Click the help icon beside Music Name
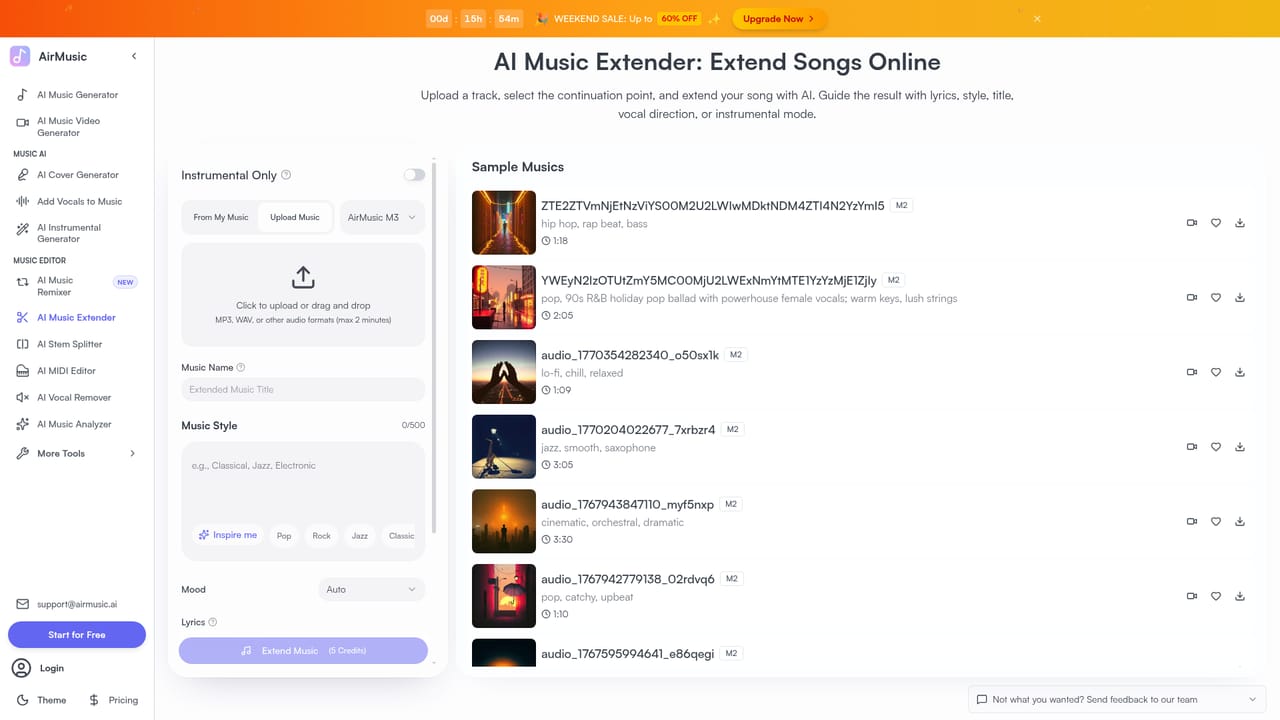Screen dimensions: 1280x720 click(241, 368)
